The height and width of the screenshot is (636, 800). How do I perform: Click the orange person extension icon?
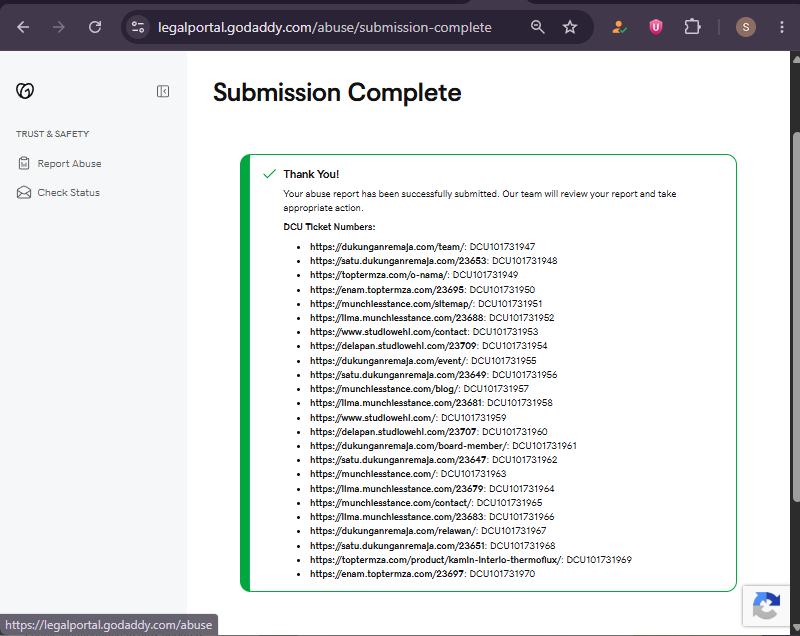pos(619,27)
